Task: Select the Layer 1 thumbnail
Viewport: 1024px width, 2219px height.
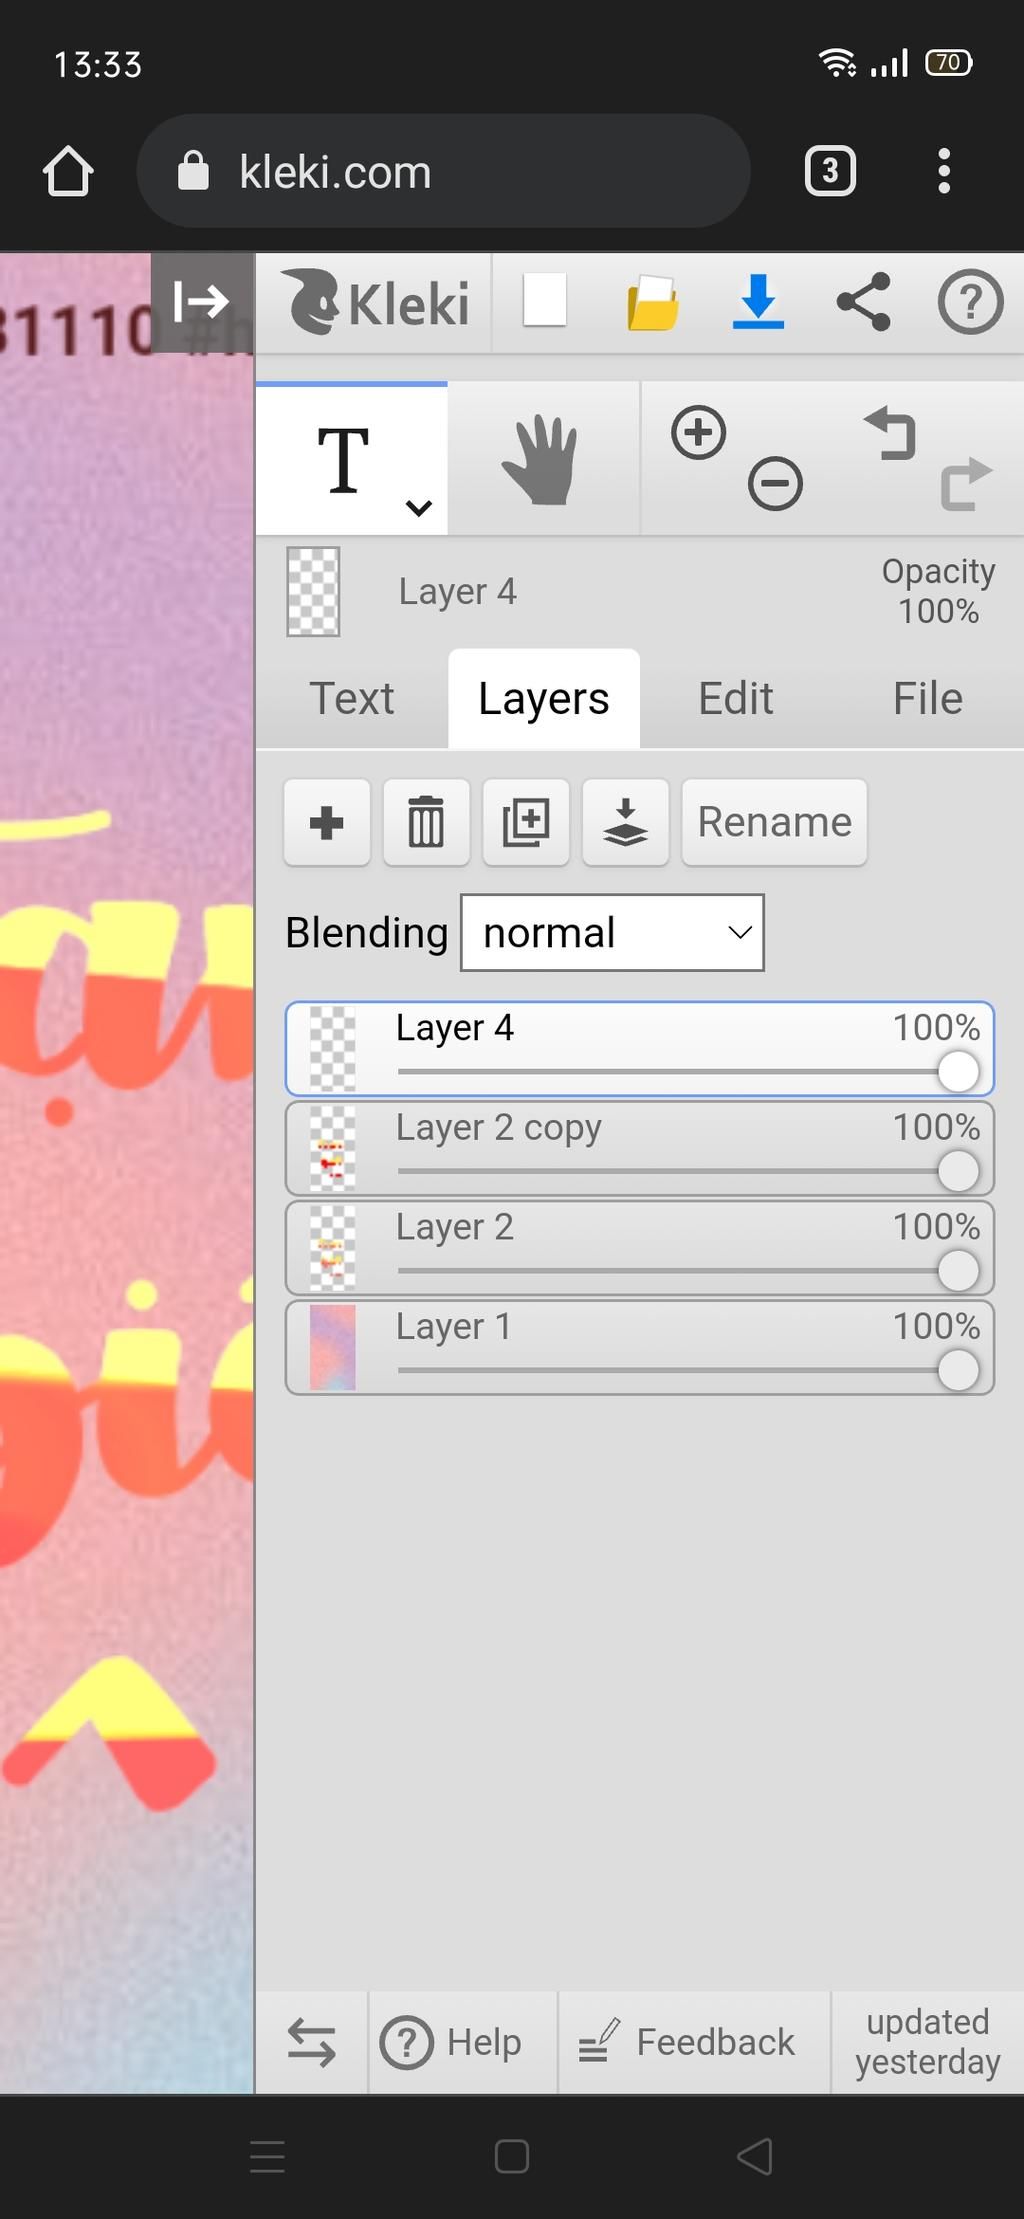Action: click(333, 1347)
